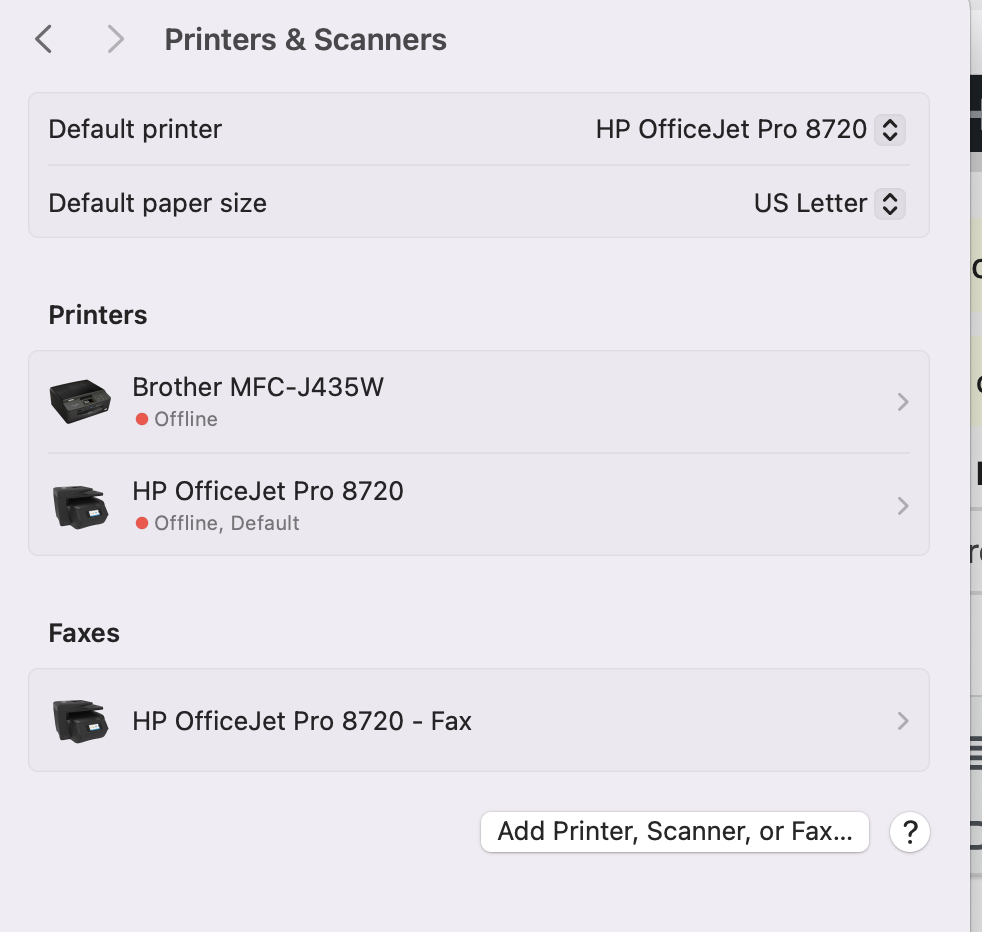Click the Brother MFC-J435W printer icon
The height and width of the screenshot is (932, 982).
coord(80,402)
